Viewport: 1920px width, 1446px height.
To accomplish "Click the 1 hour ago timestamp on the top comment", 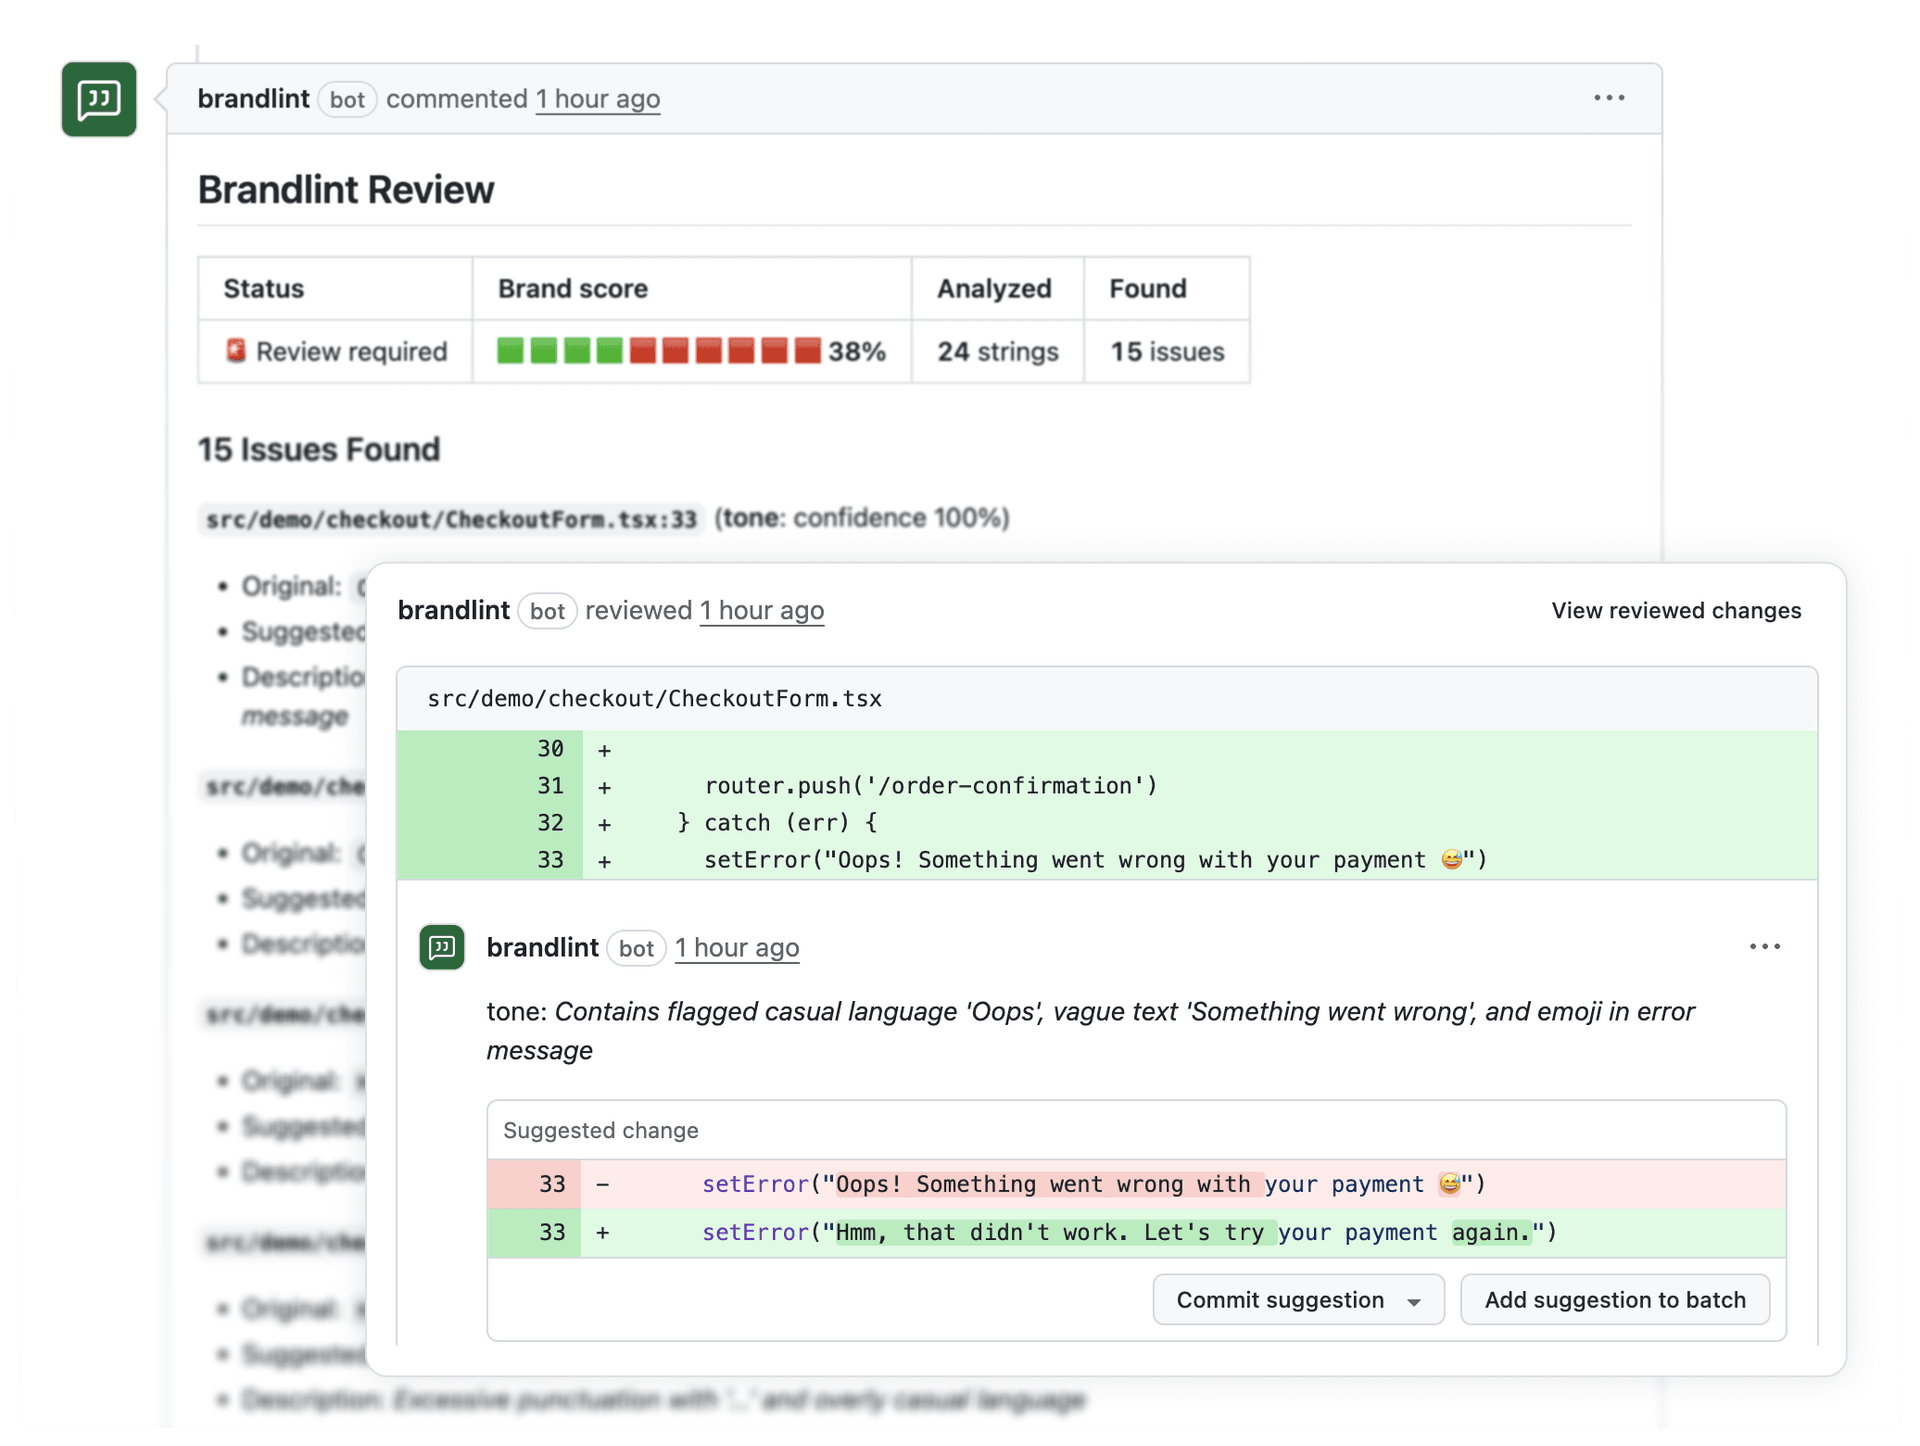I will [x=598, y=99].
